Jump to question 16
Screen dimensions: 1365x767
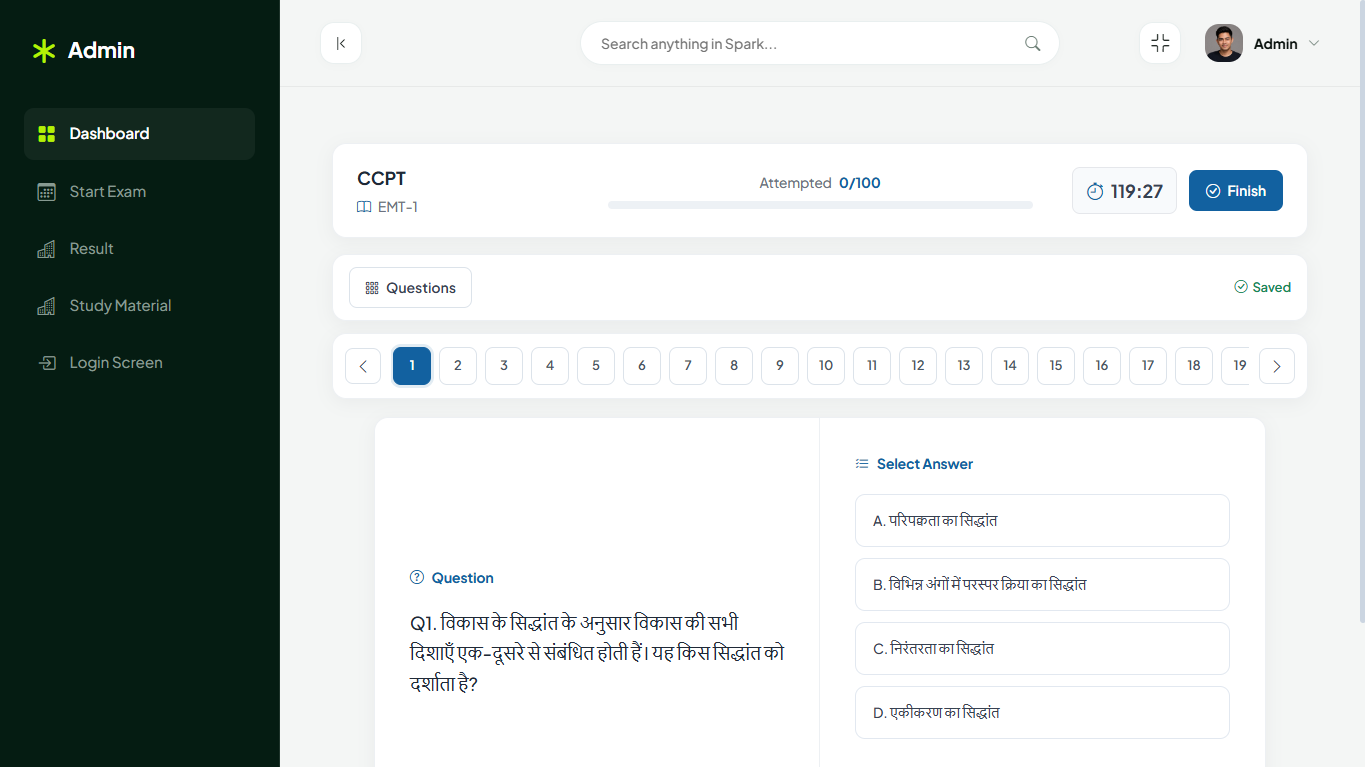point(1102,366)
